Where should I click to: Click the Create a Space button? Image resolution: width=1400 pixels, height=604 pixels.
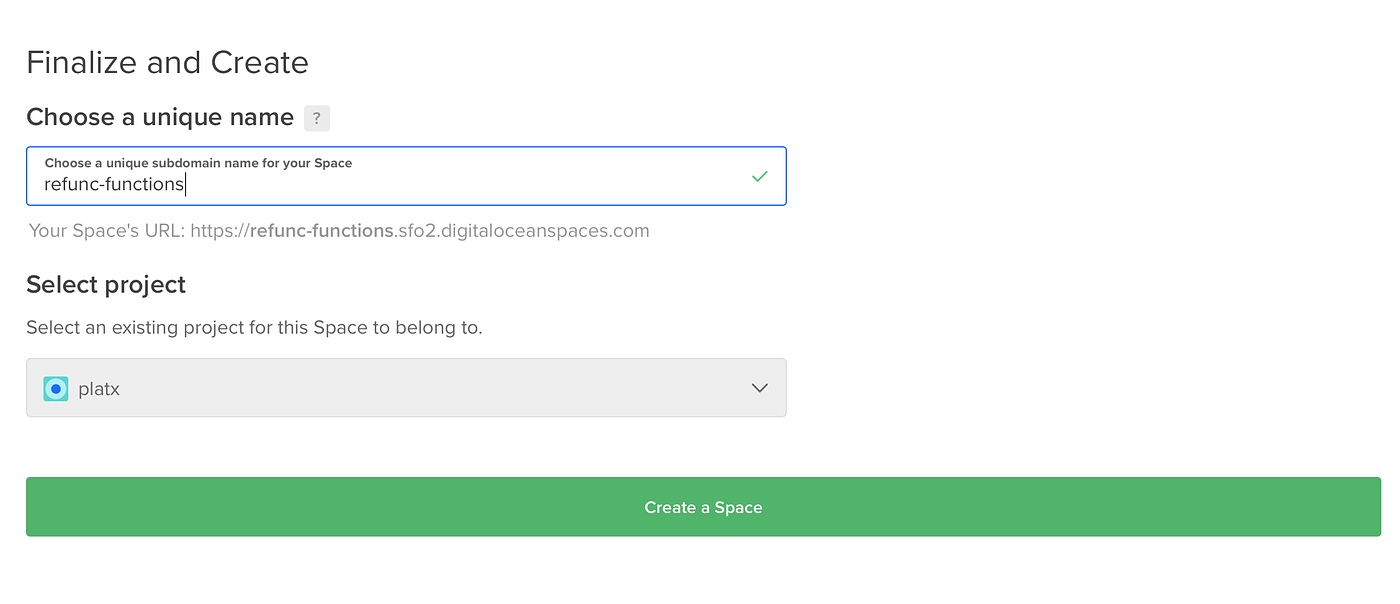click(703, 507)
